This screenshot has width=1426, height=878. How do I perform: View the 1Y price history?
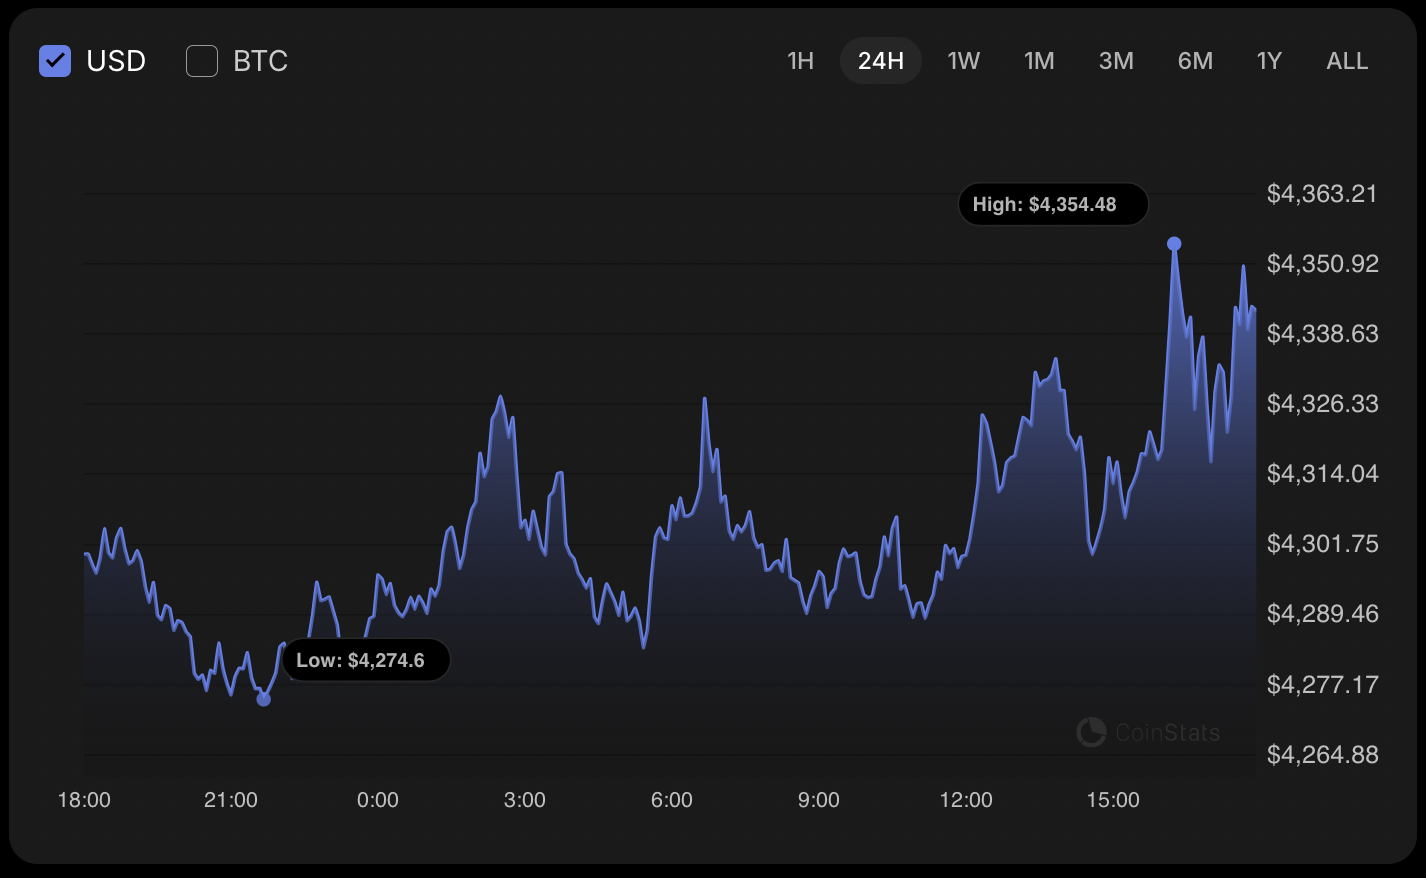[1269, 61]
